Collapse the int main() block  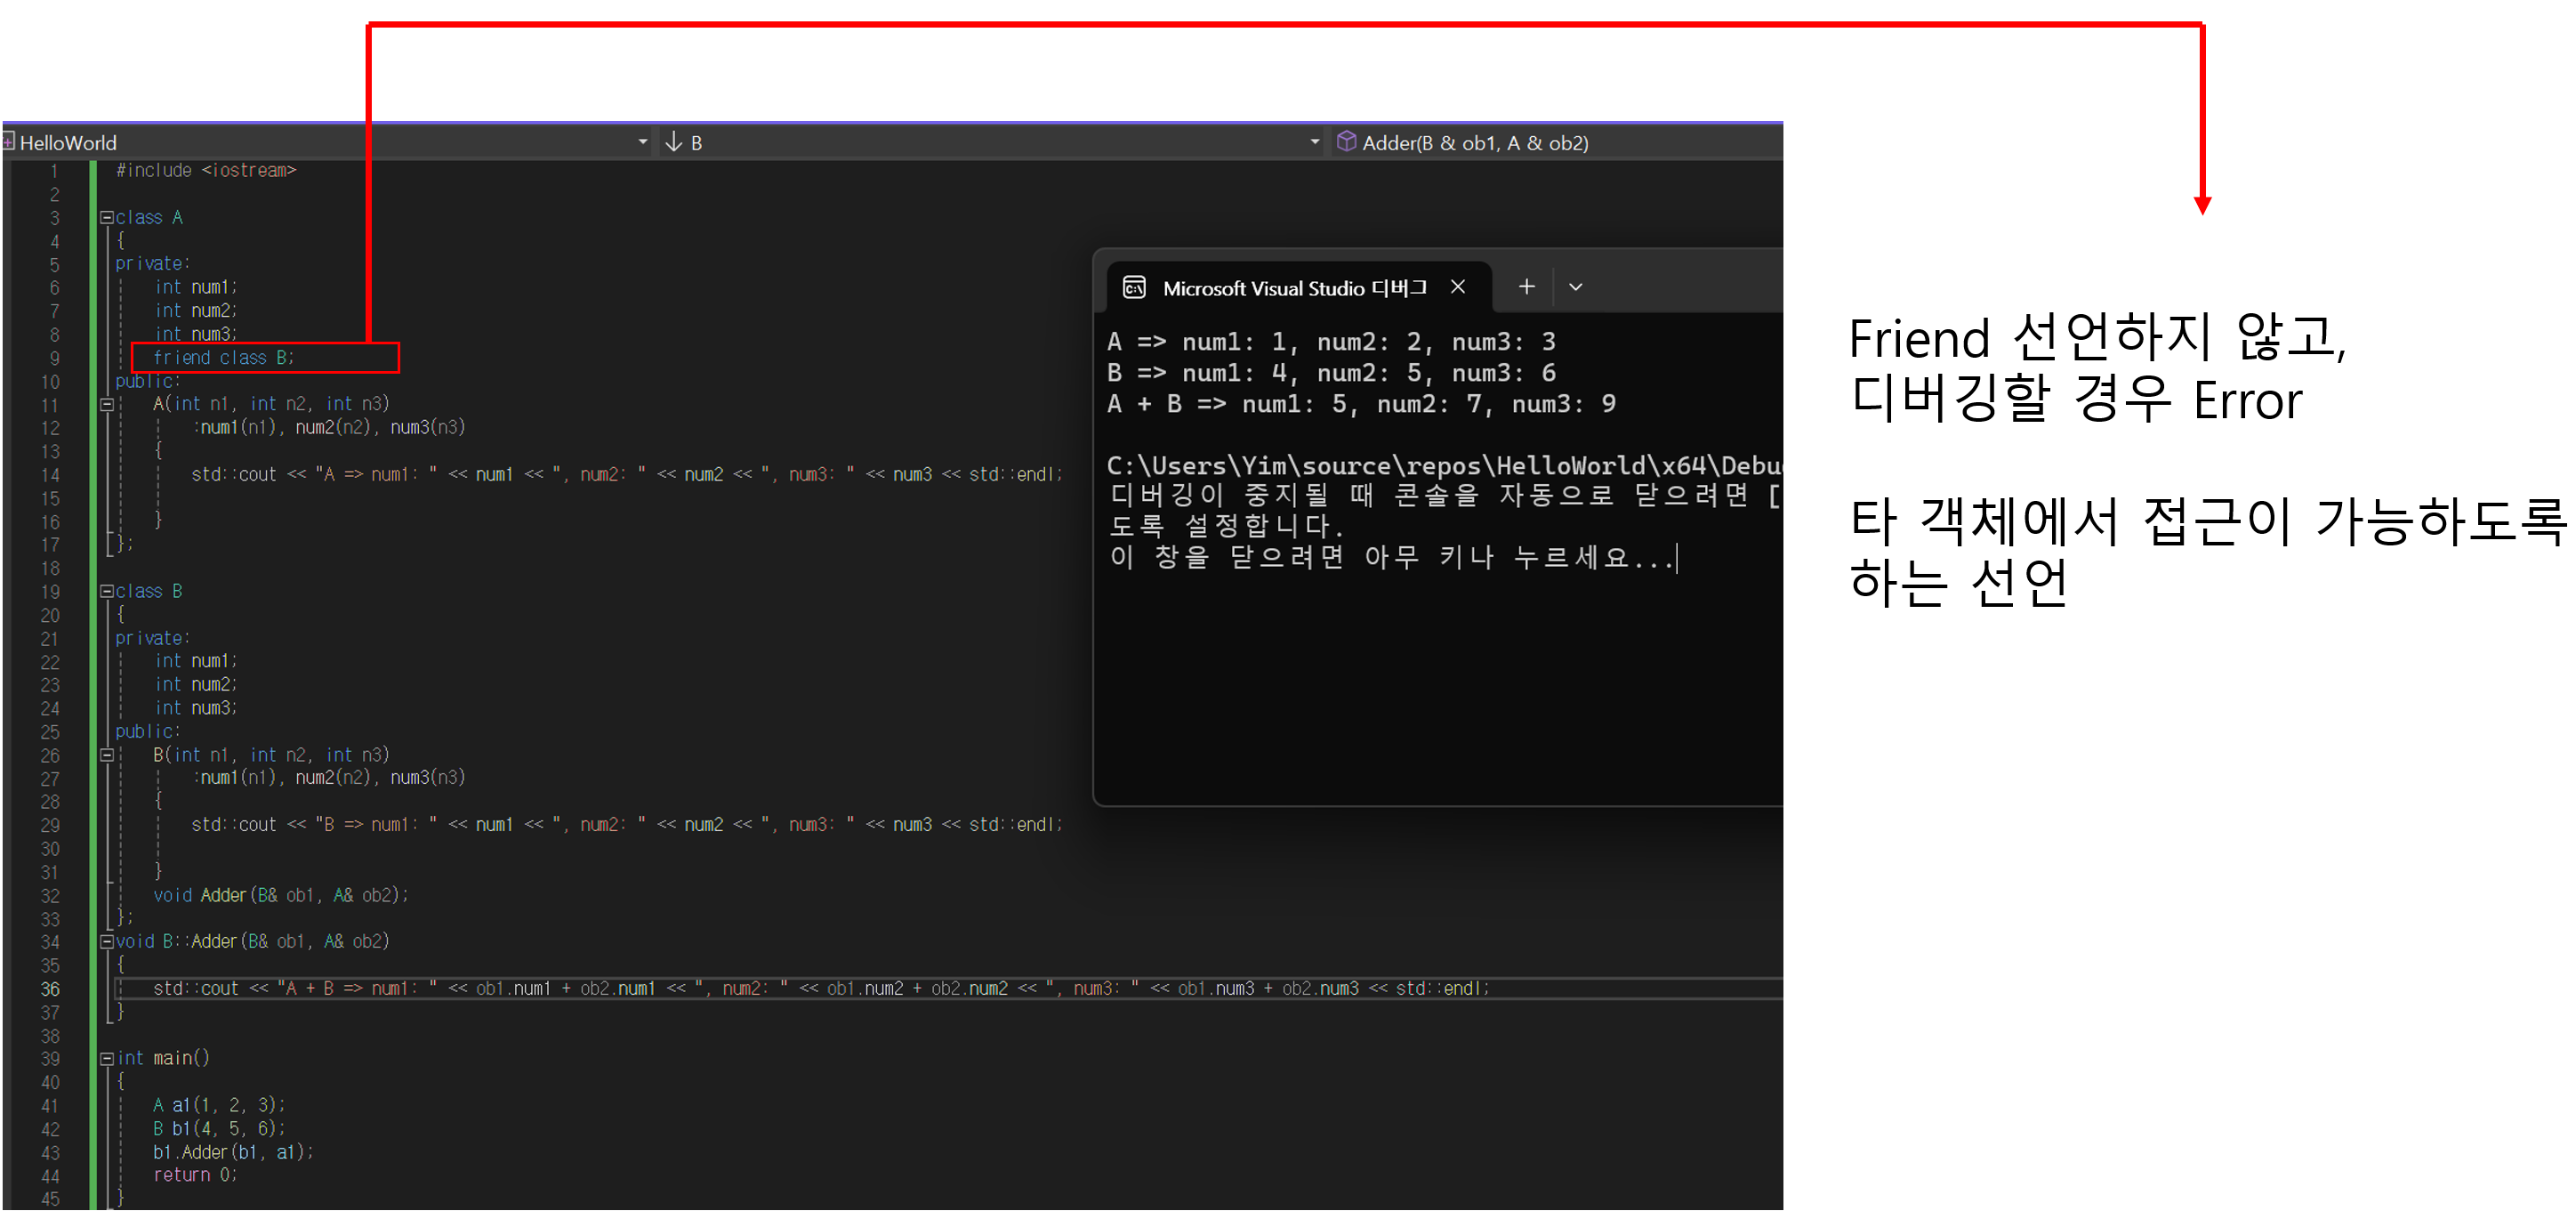(x=106, y=1058)
